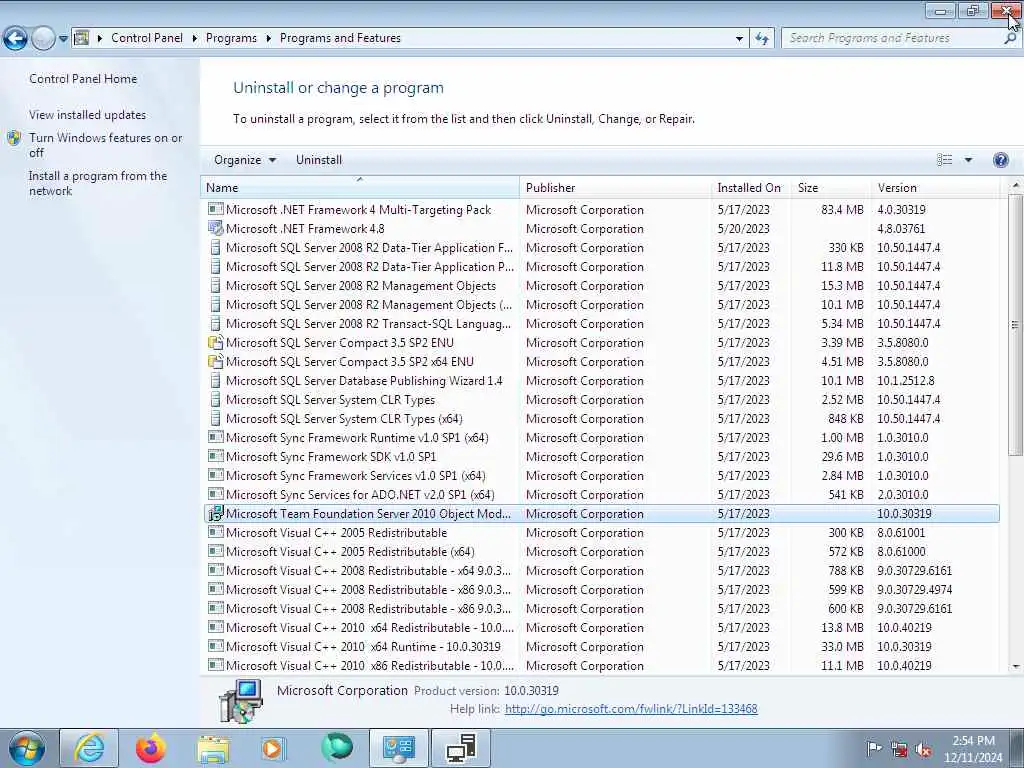Select Microsoft .NET Framework 4 Multi-Targeting Pack

pyautogui.click(x=601, y=210)
